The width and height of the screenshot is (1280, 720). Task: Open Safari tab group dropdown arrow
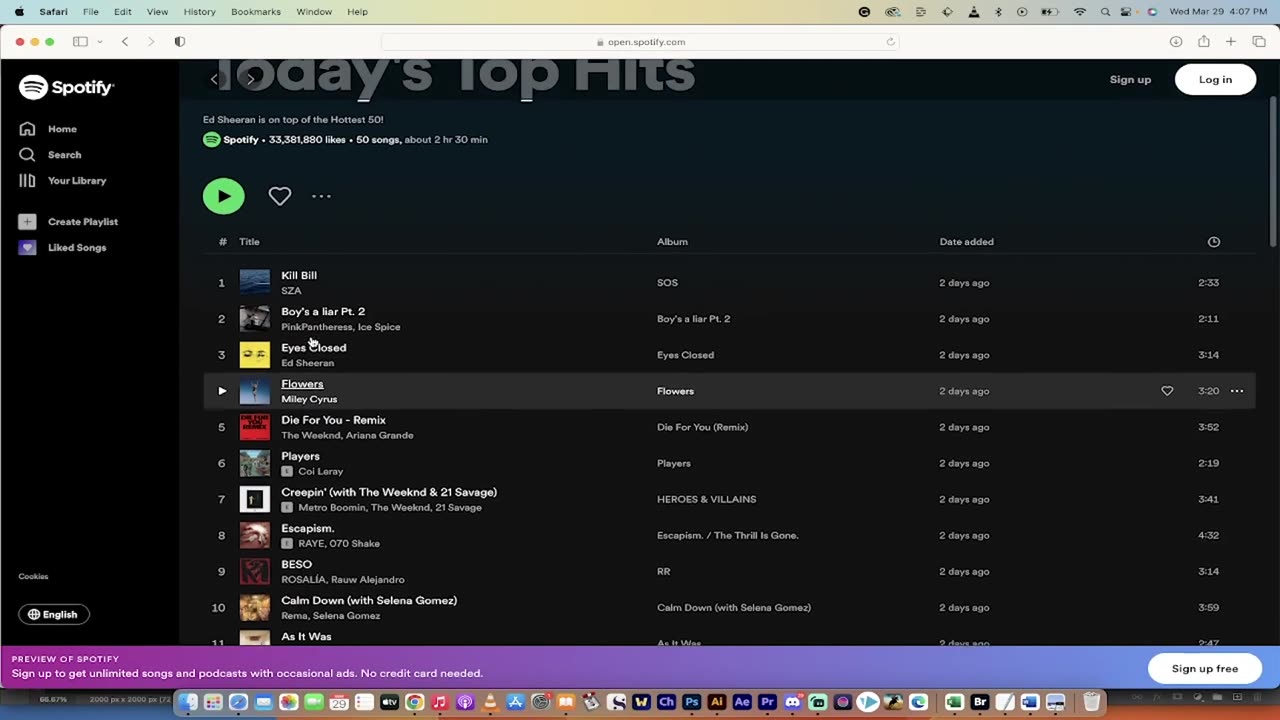(100, 42)
